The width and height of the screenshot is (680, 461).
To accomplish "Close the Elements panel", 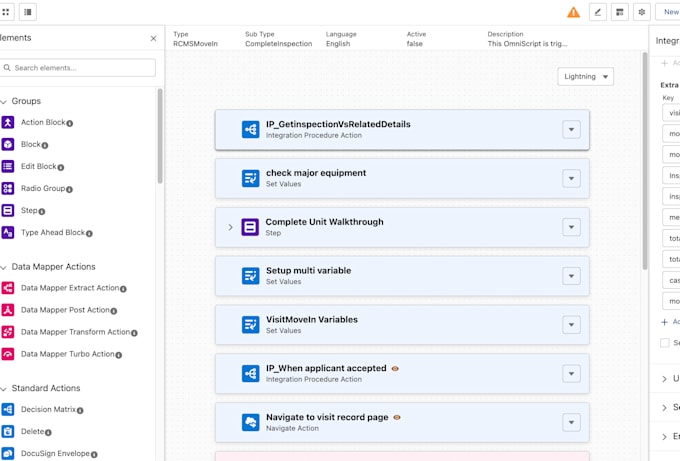I will click(x=154, y=39).
